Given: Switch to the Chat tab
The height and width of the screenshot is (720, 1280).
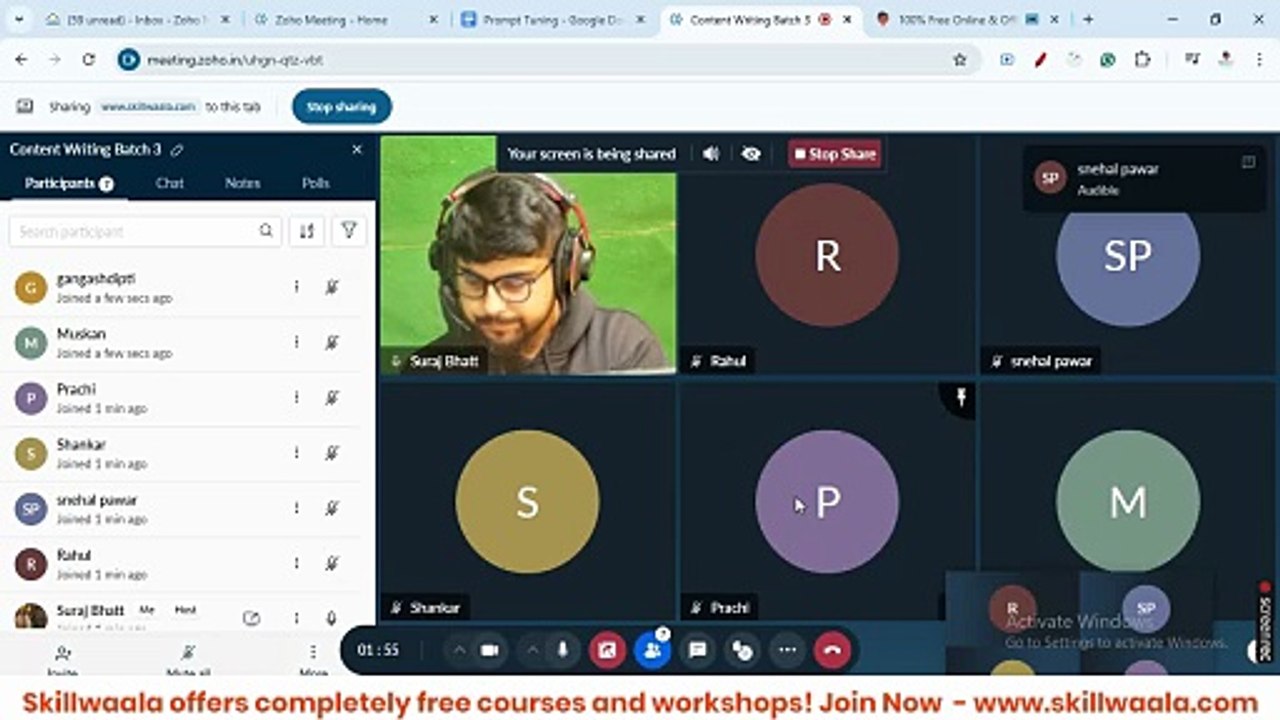Looking at the screenshot, I should coord(170,183).
